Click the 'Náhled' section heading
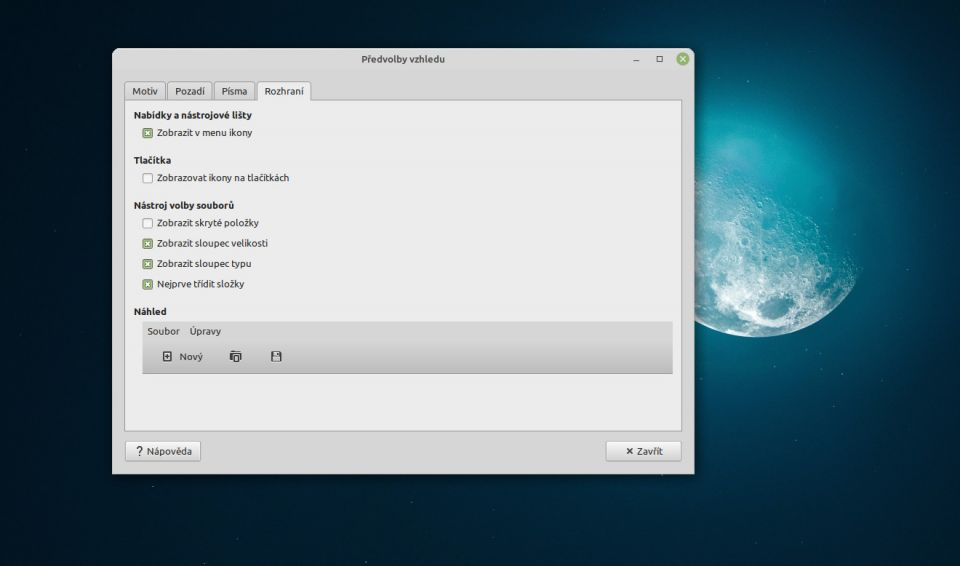Screen dimensions: 960x566 coord(150,312)
